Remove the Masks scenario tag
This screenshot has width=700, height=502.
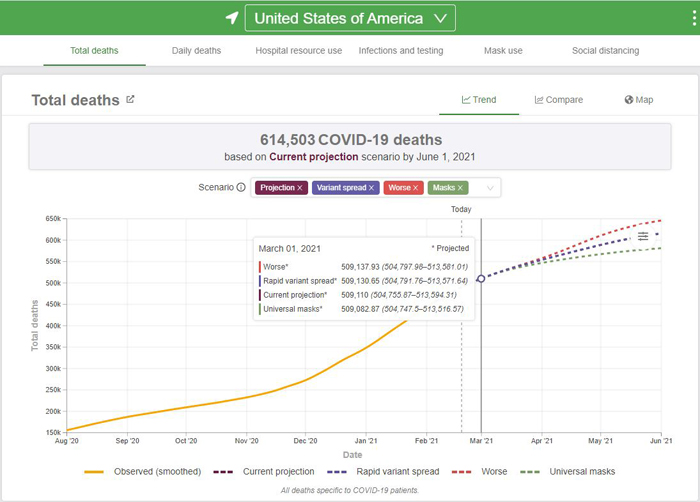click(x=460, y=188)
